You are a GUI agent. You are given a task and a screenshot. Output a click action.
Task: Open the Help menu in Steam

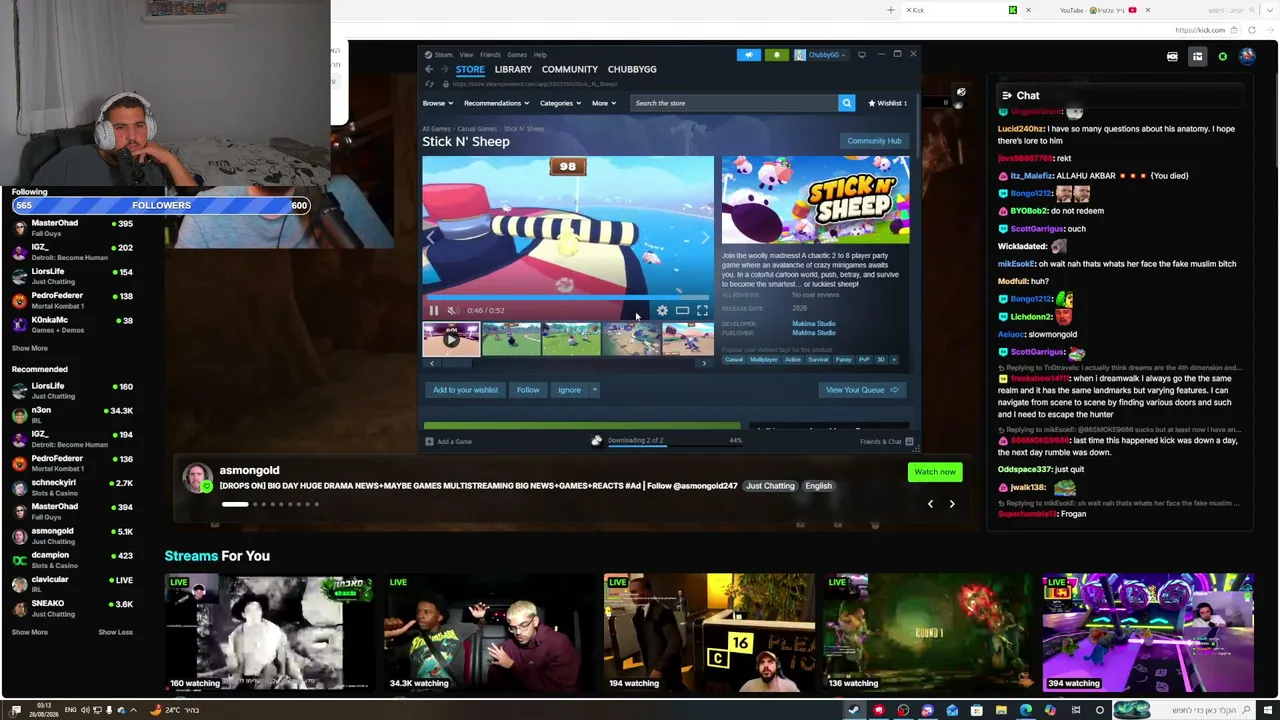click(x=540, y=55)
